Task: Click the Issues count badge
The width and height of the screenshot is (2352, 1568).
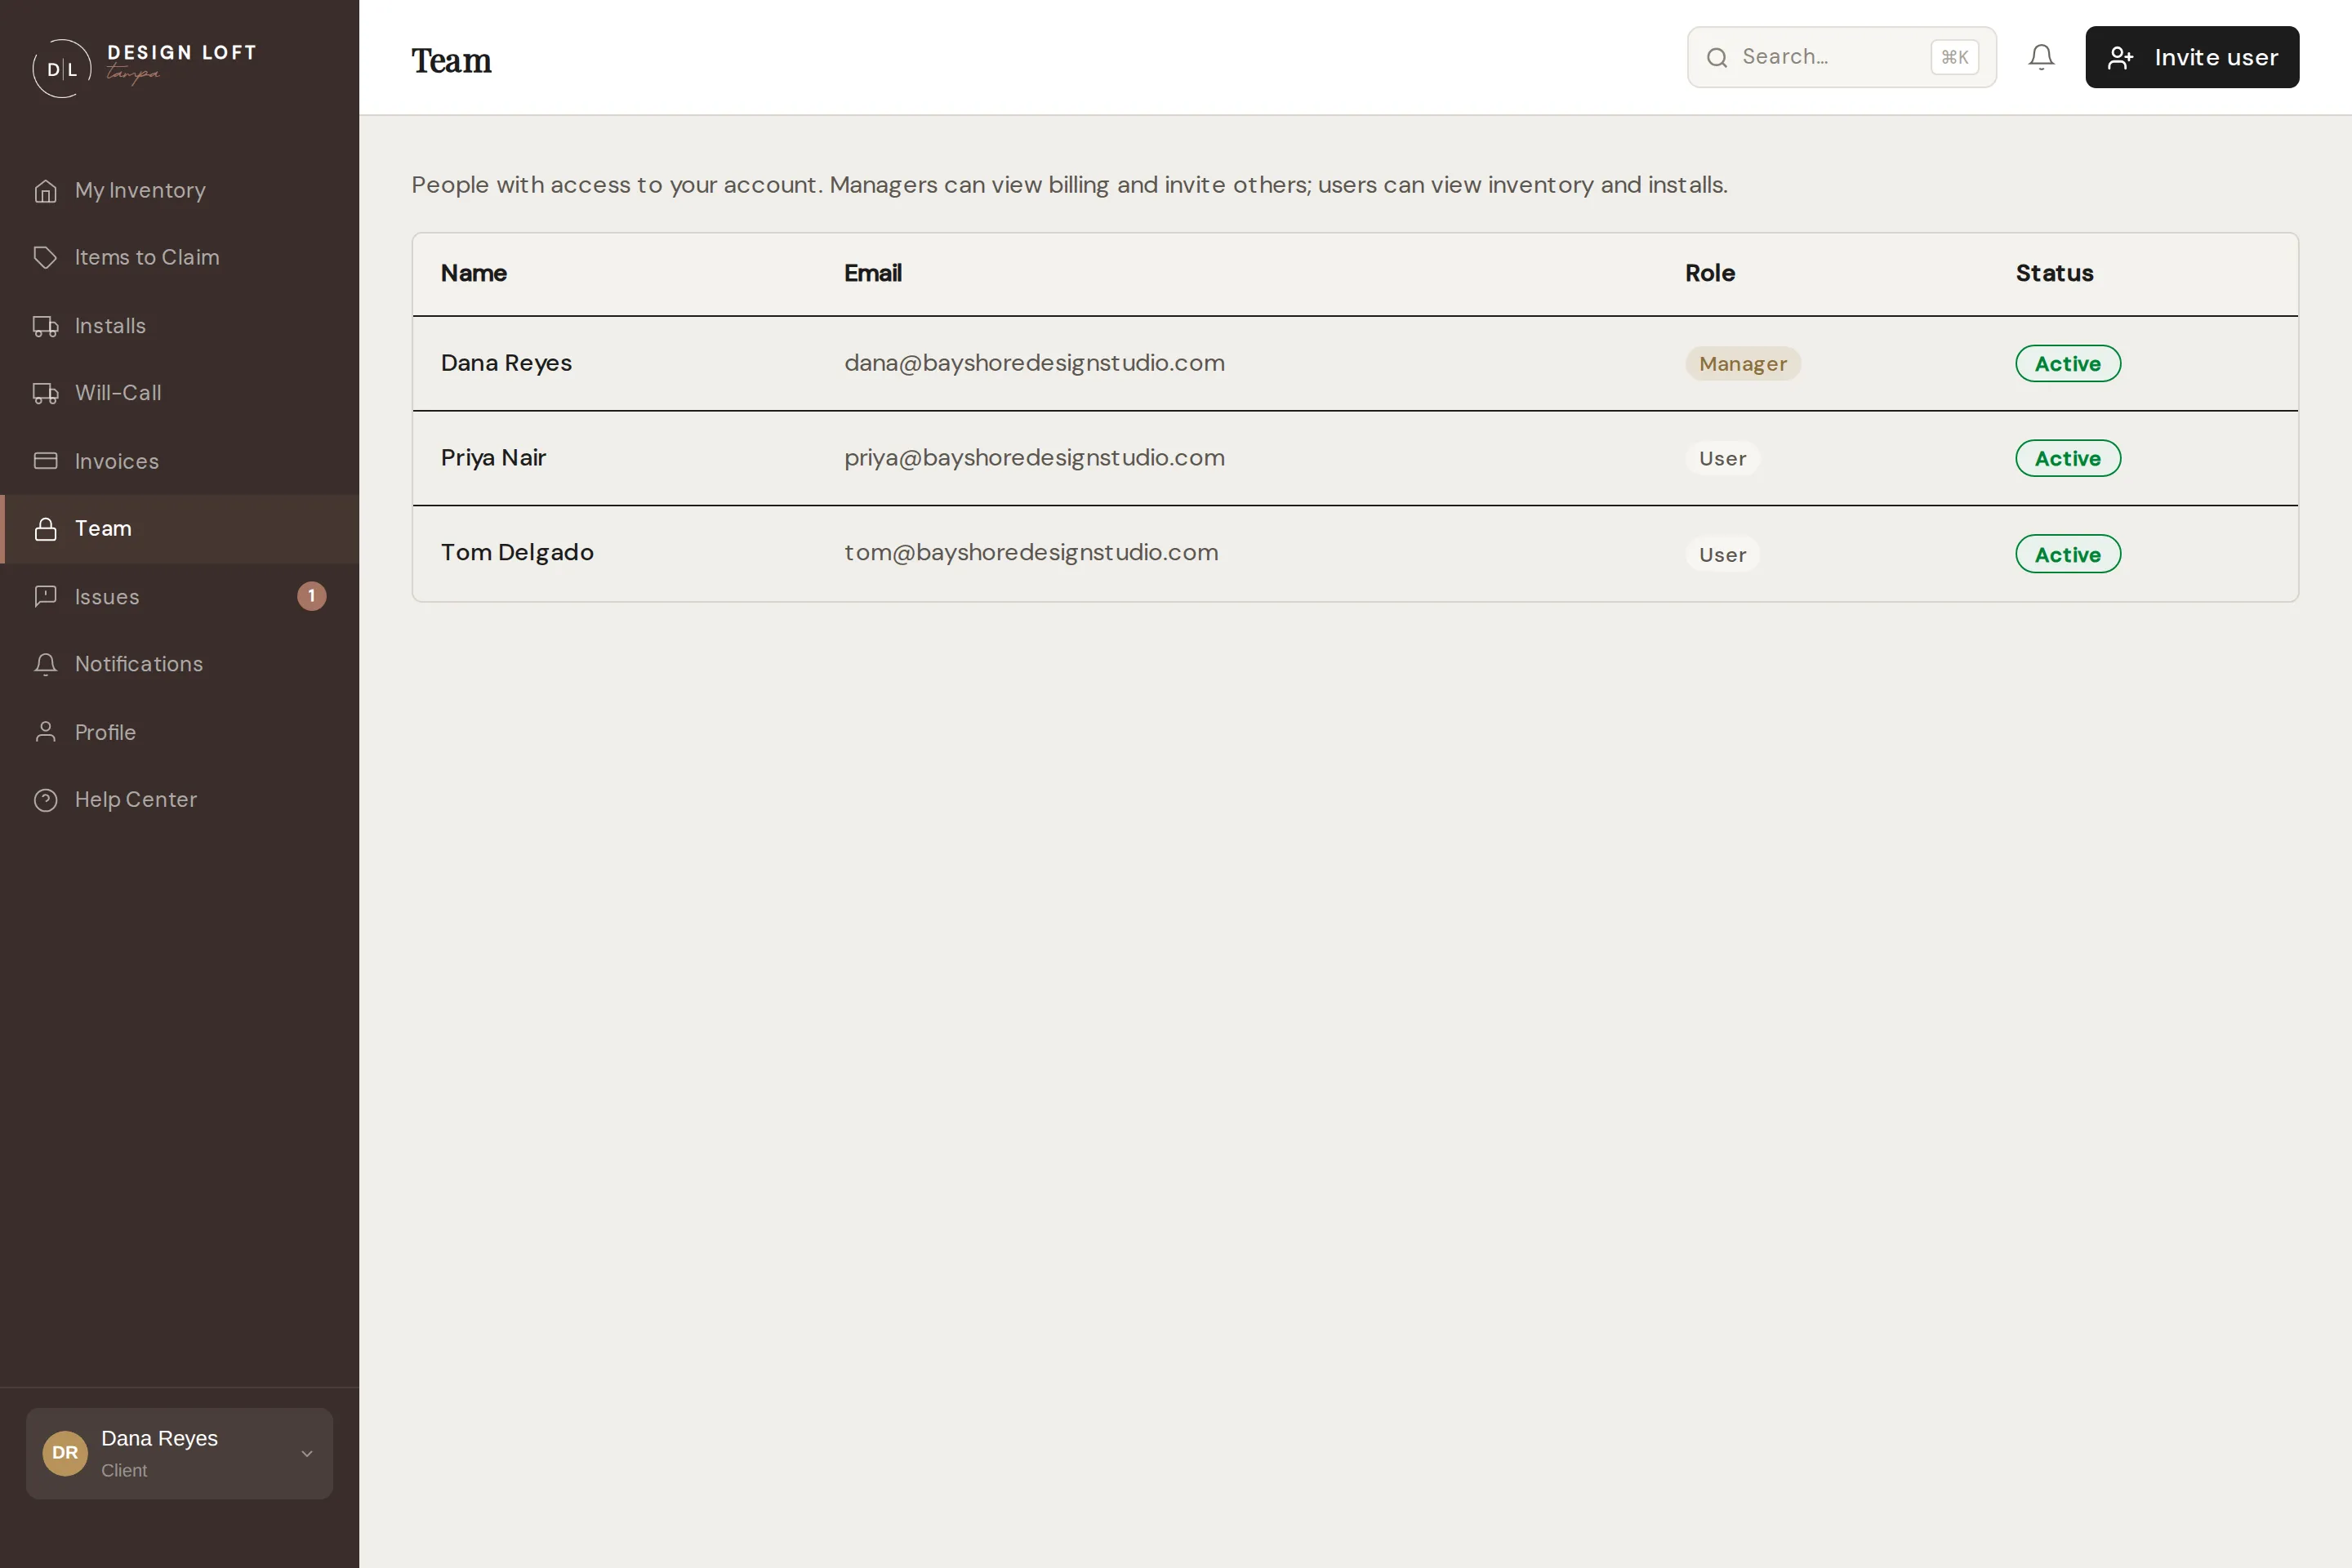Action: click(x=311, y=596)
